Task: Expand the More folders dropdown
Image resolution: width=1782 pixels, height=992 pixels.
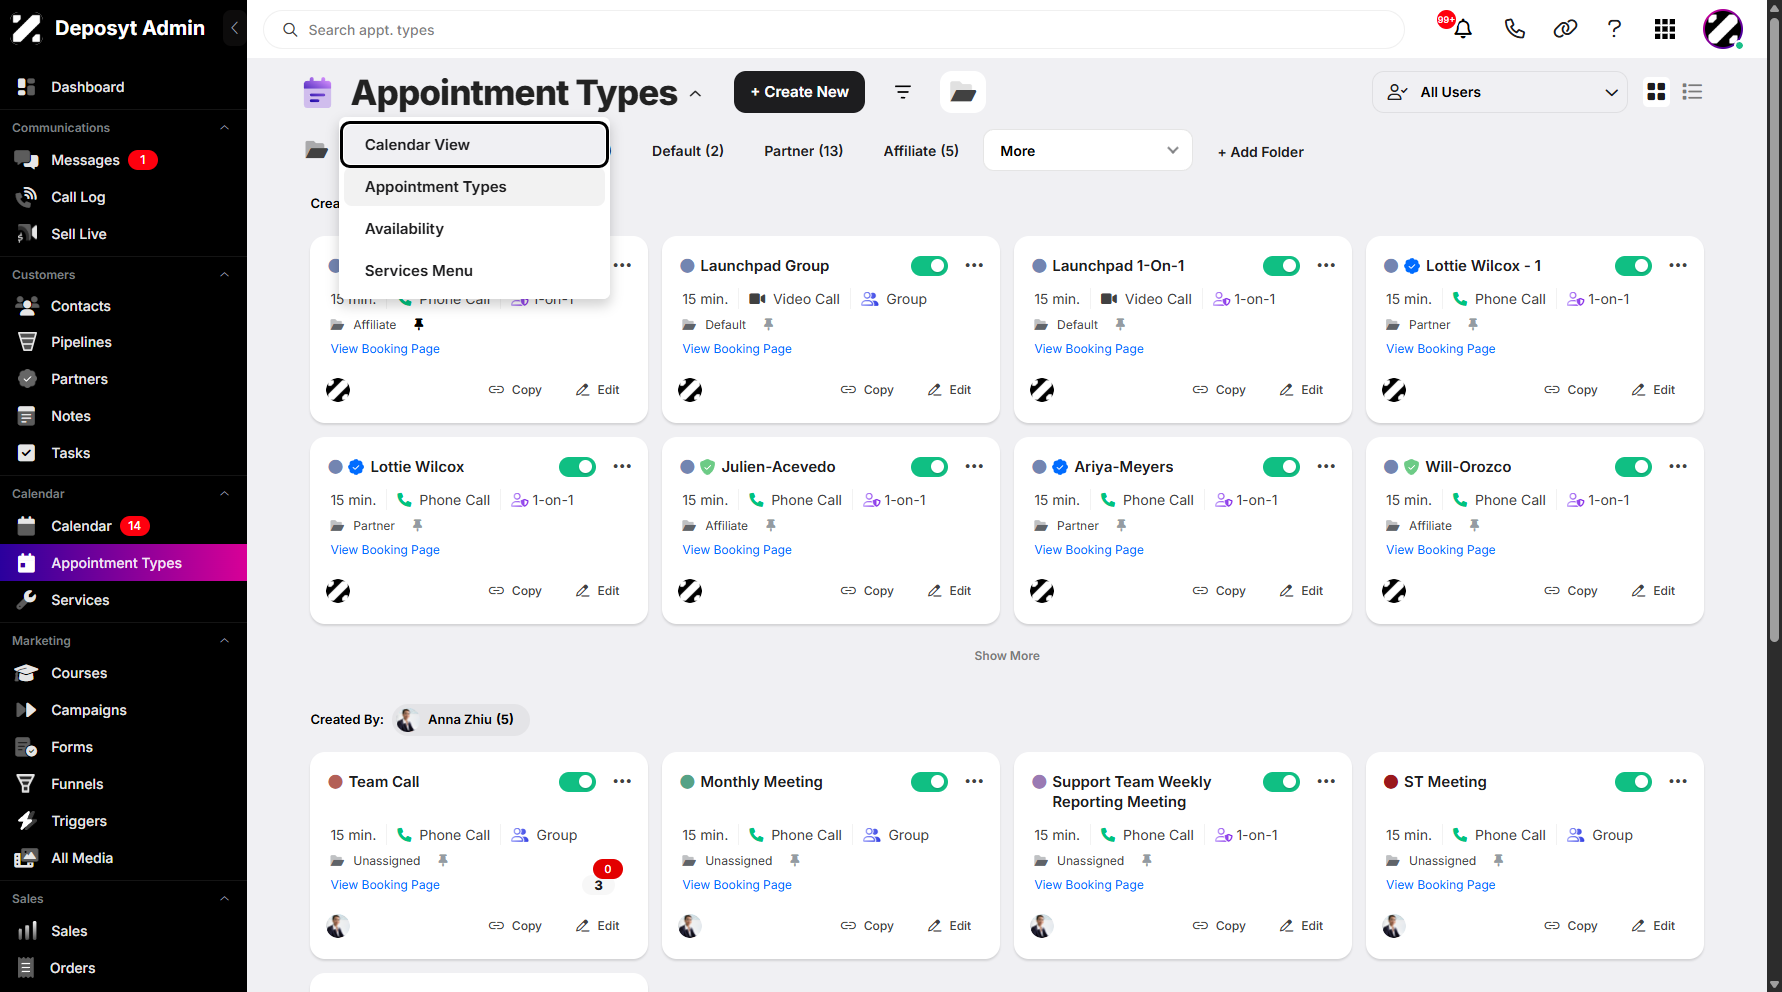Action: (1088, 151)
